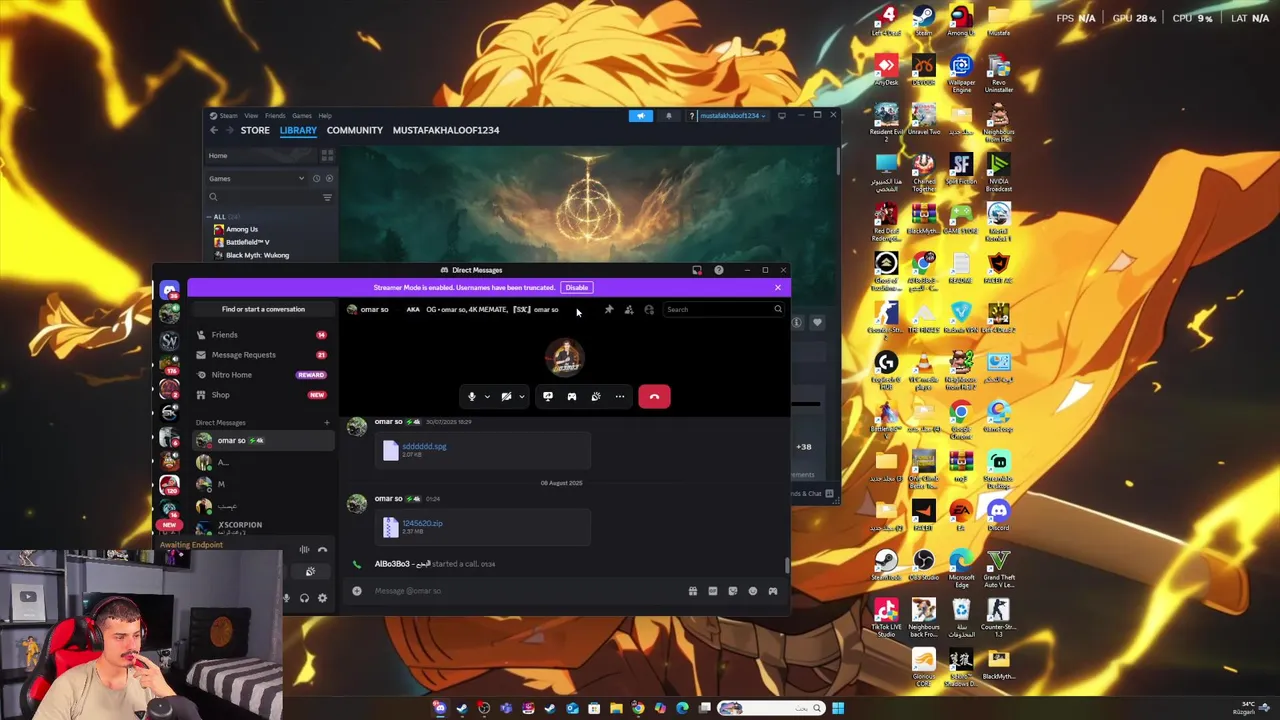Open GIF picker in message bar
Screen dimensions: 1280x720
712,591
